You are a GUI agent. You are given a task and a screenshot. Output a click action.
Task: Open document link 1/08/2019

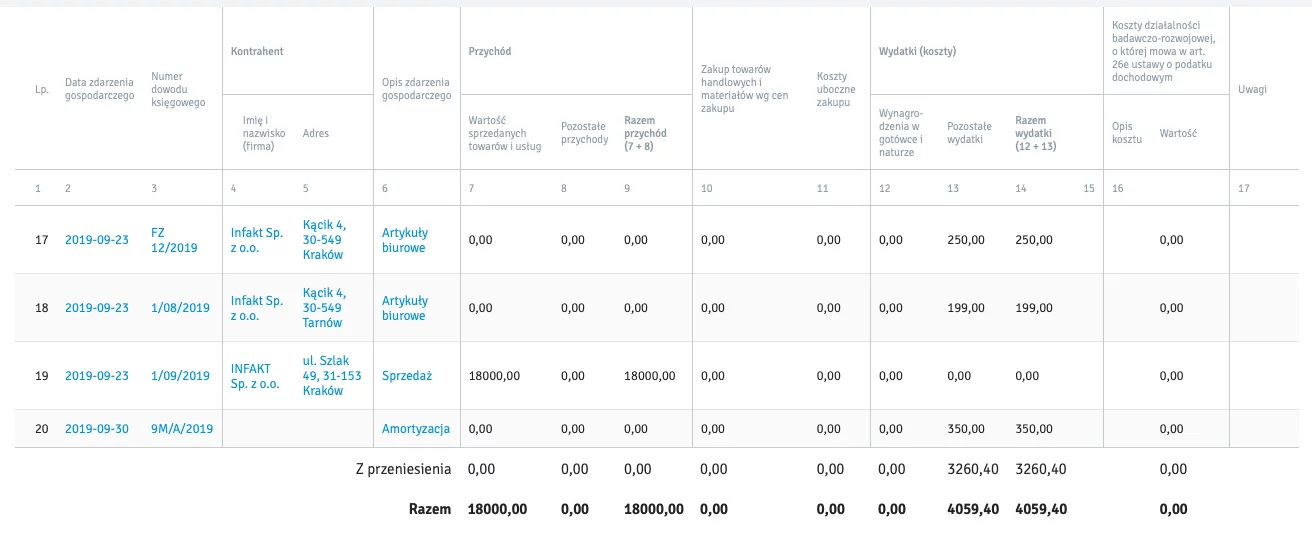coord(180,308)
